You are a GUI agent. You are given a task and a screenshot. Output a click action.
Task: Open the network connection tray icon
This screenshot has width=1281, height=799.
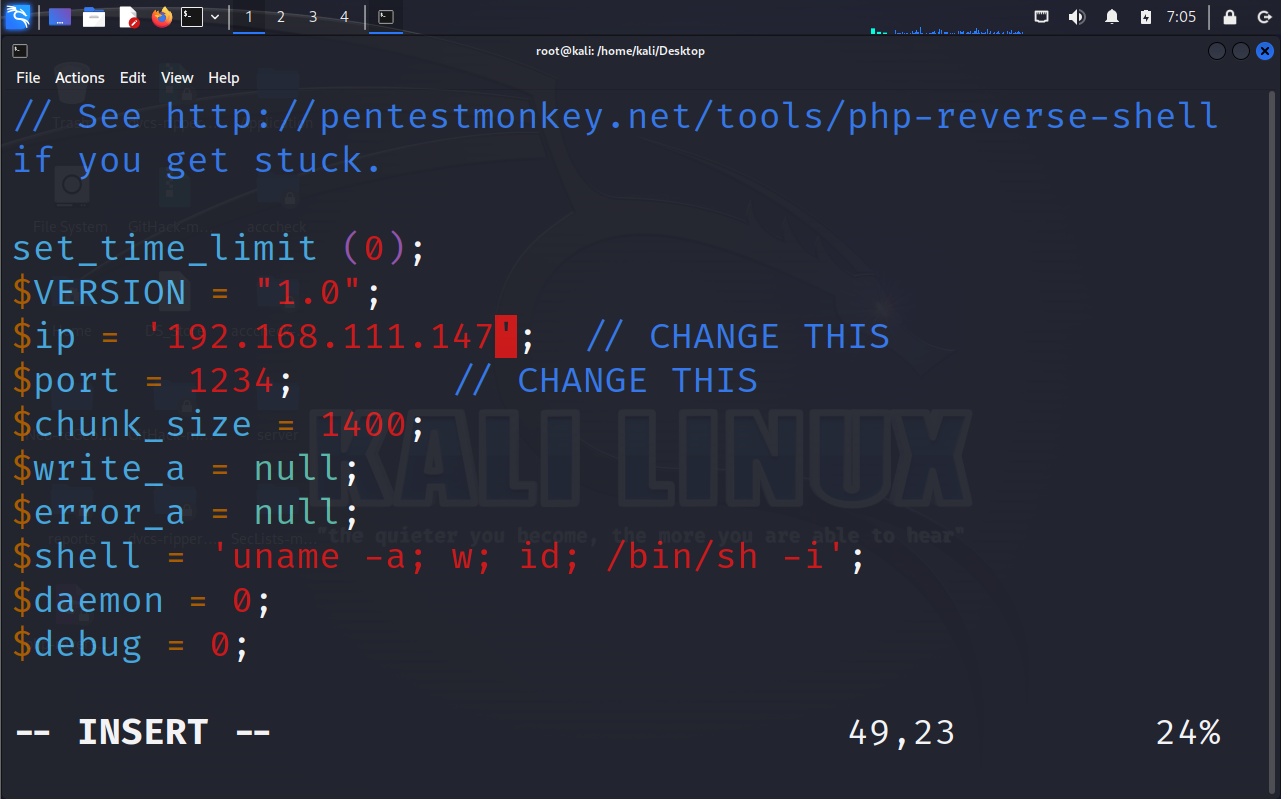1042,17
